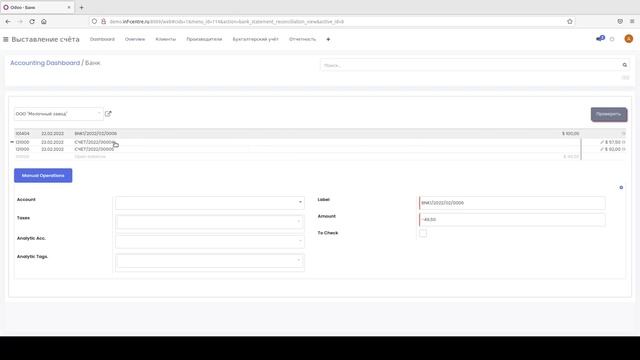Open the partner ООО dropdown
This screenshot has height=360, width=640.
click(58, 114)
